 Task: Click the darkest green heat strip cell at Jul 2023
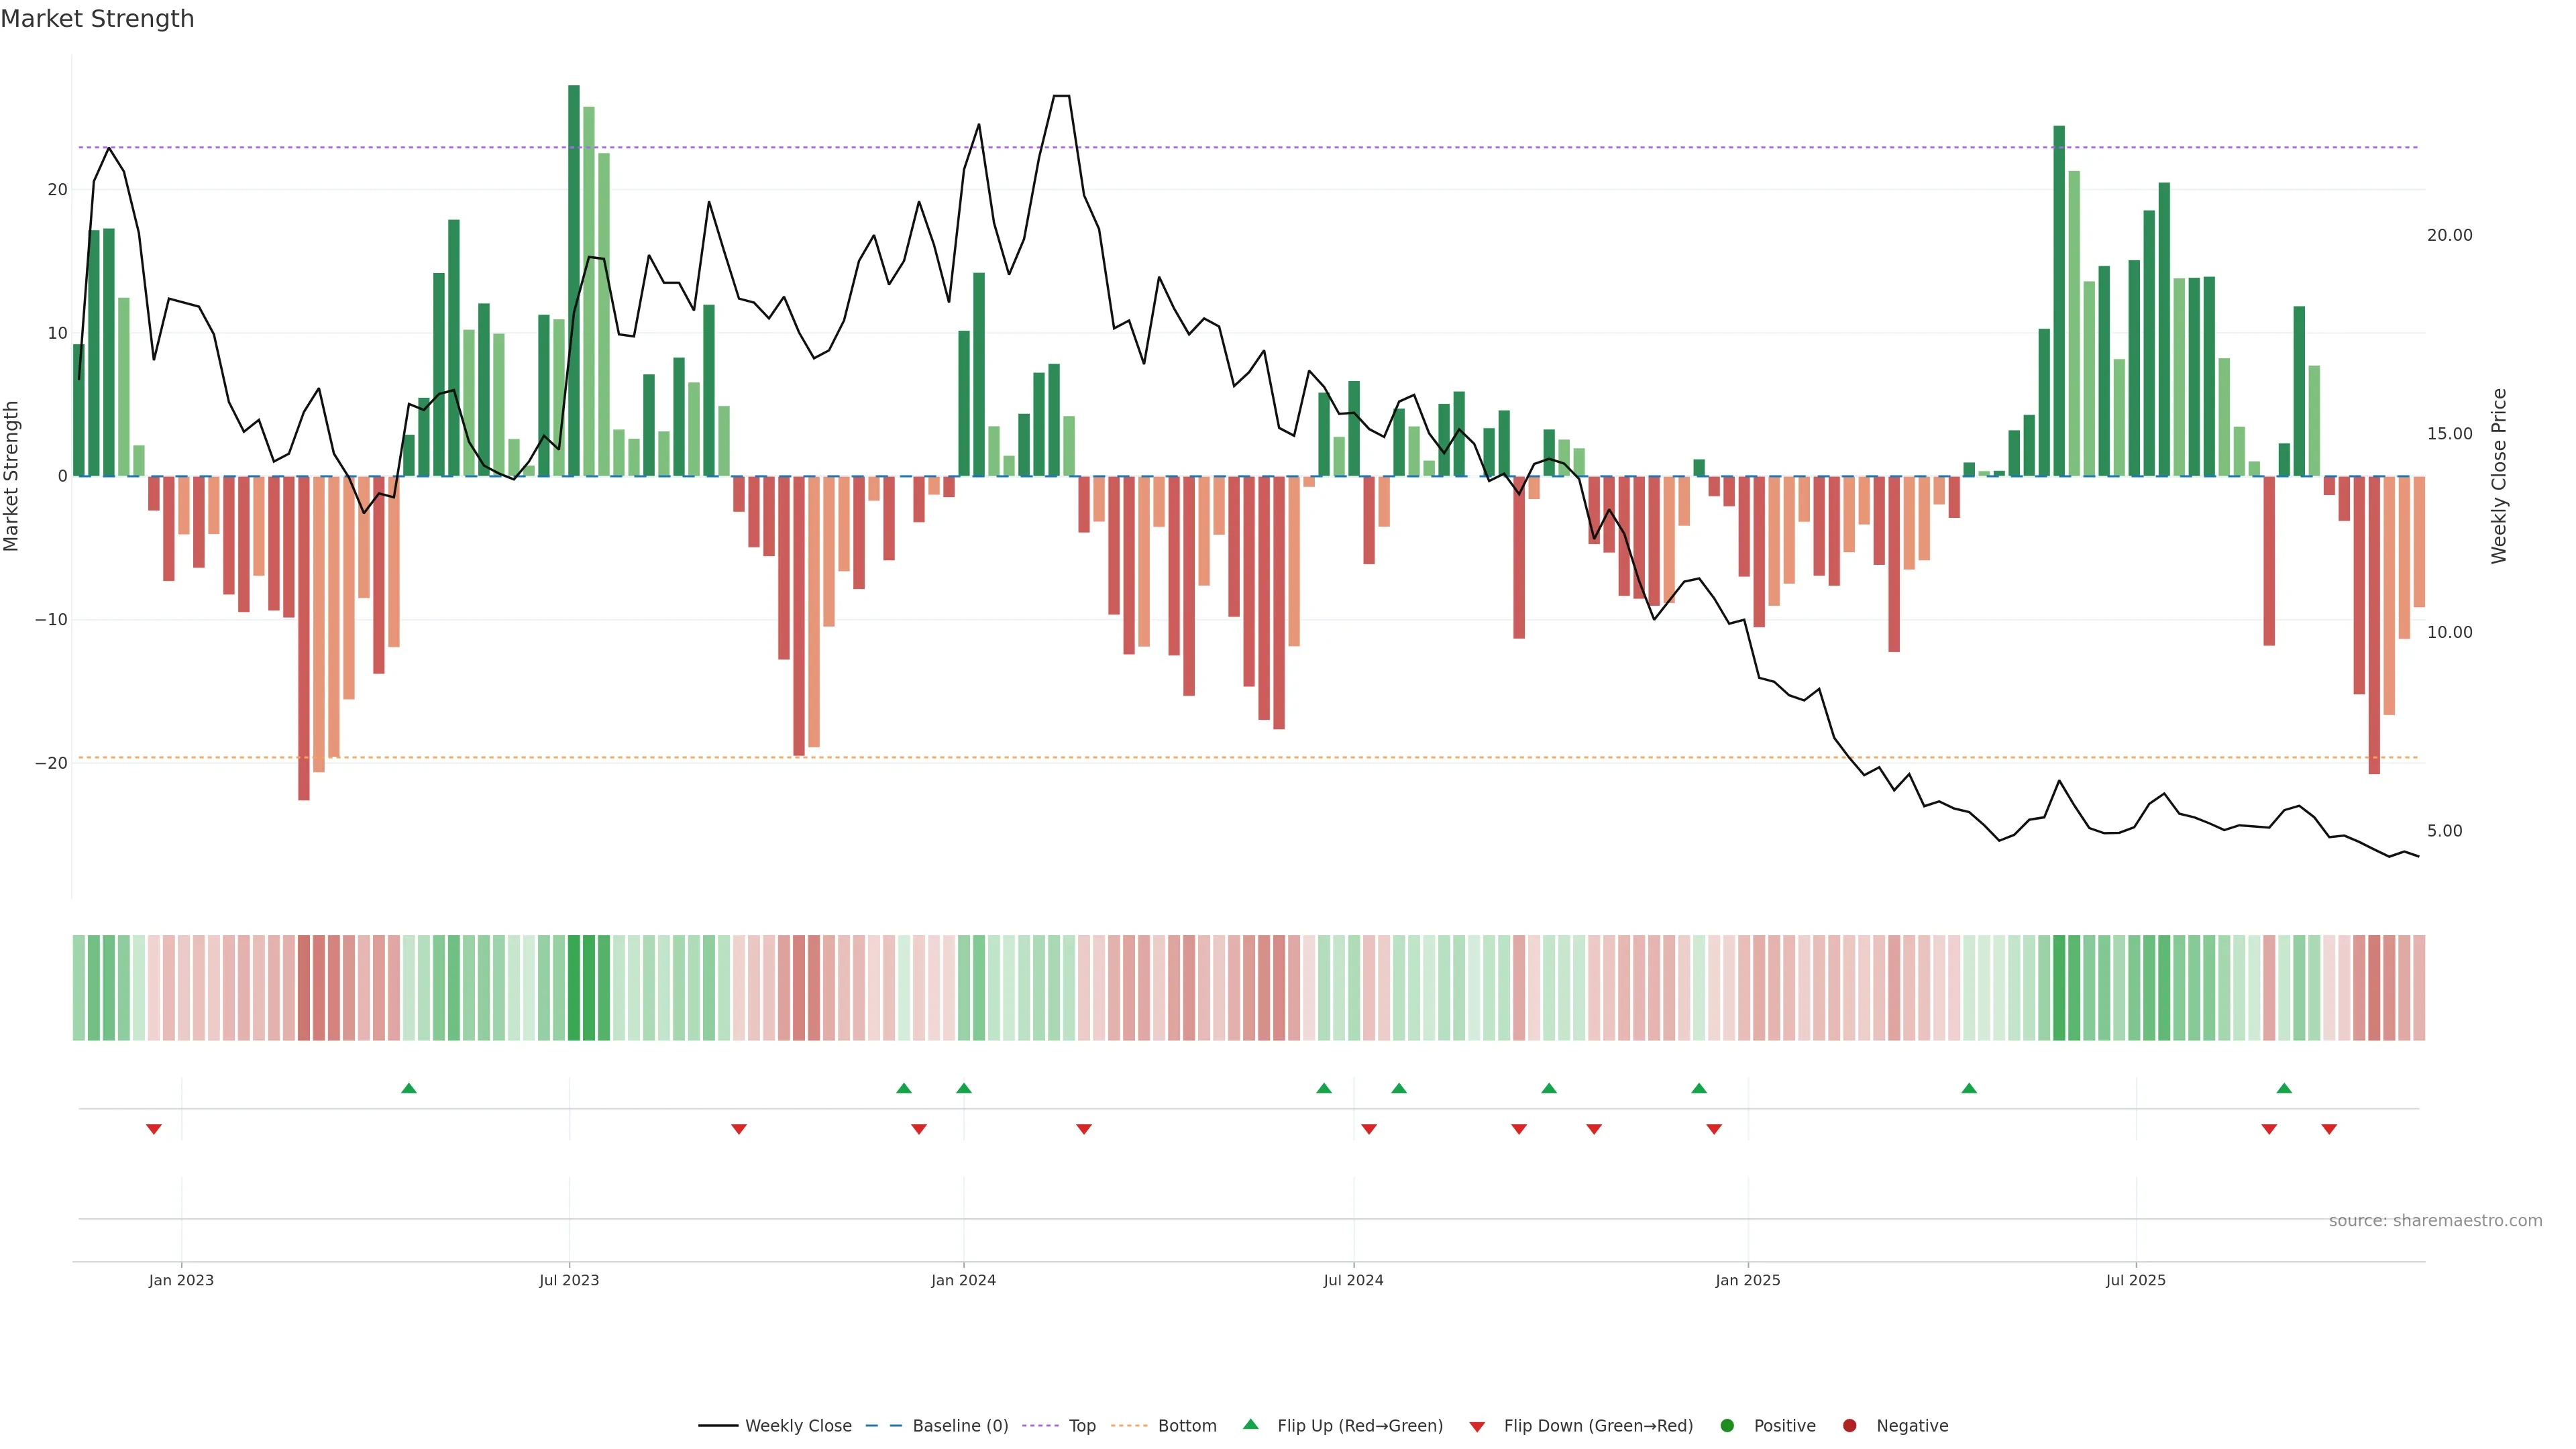coord(574,987)
